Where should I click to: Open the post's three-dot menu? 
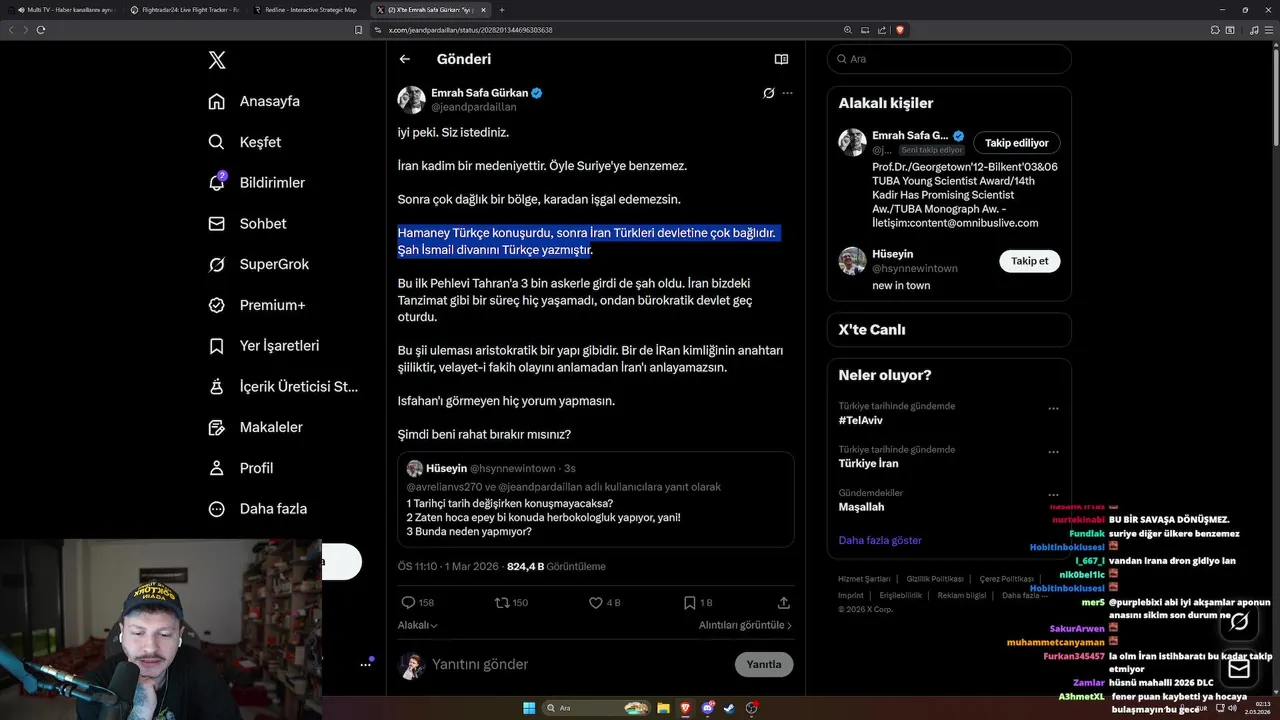(788, 93)
